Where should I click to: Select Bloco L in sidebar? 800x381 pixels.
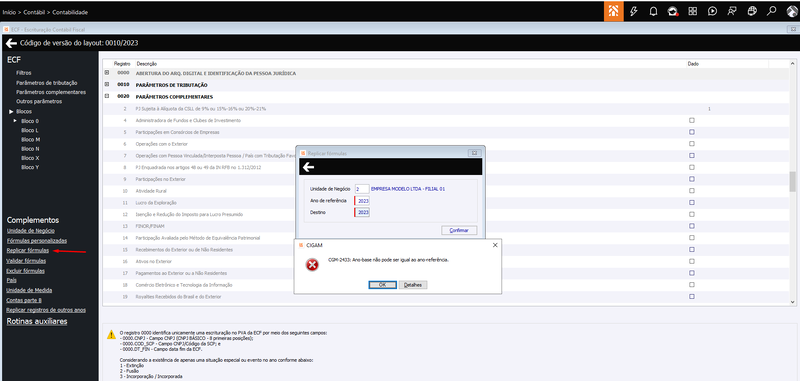pos(30,131)
